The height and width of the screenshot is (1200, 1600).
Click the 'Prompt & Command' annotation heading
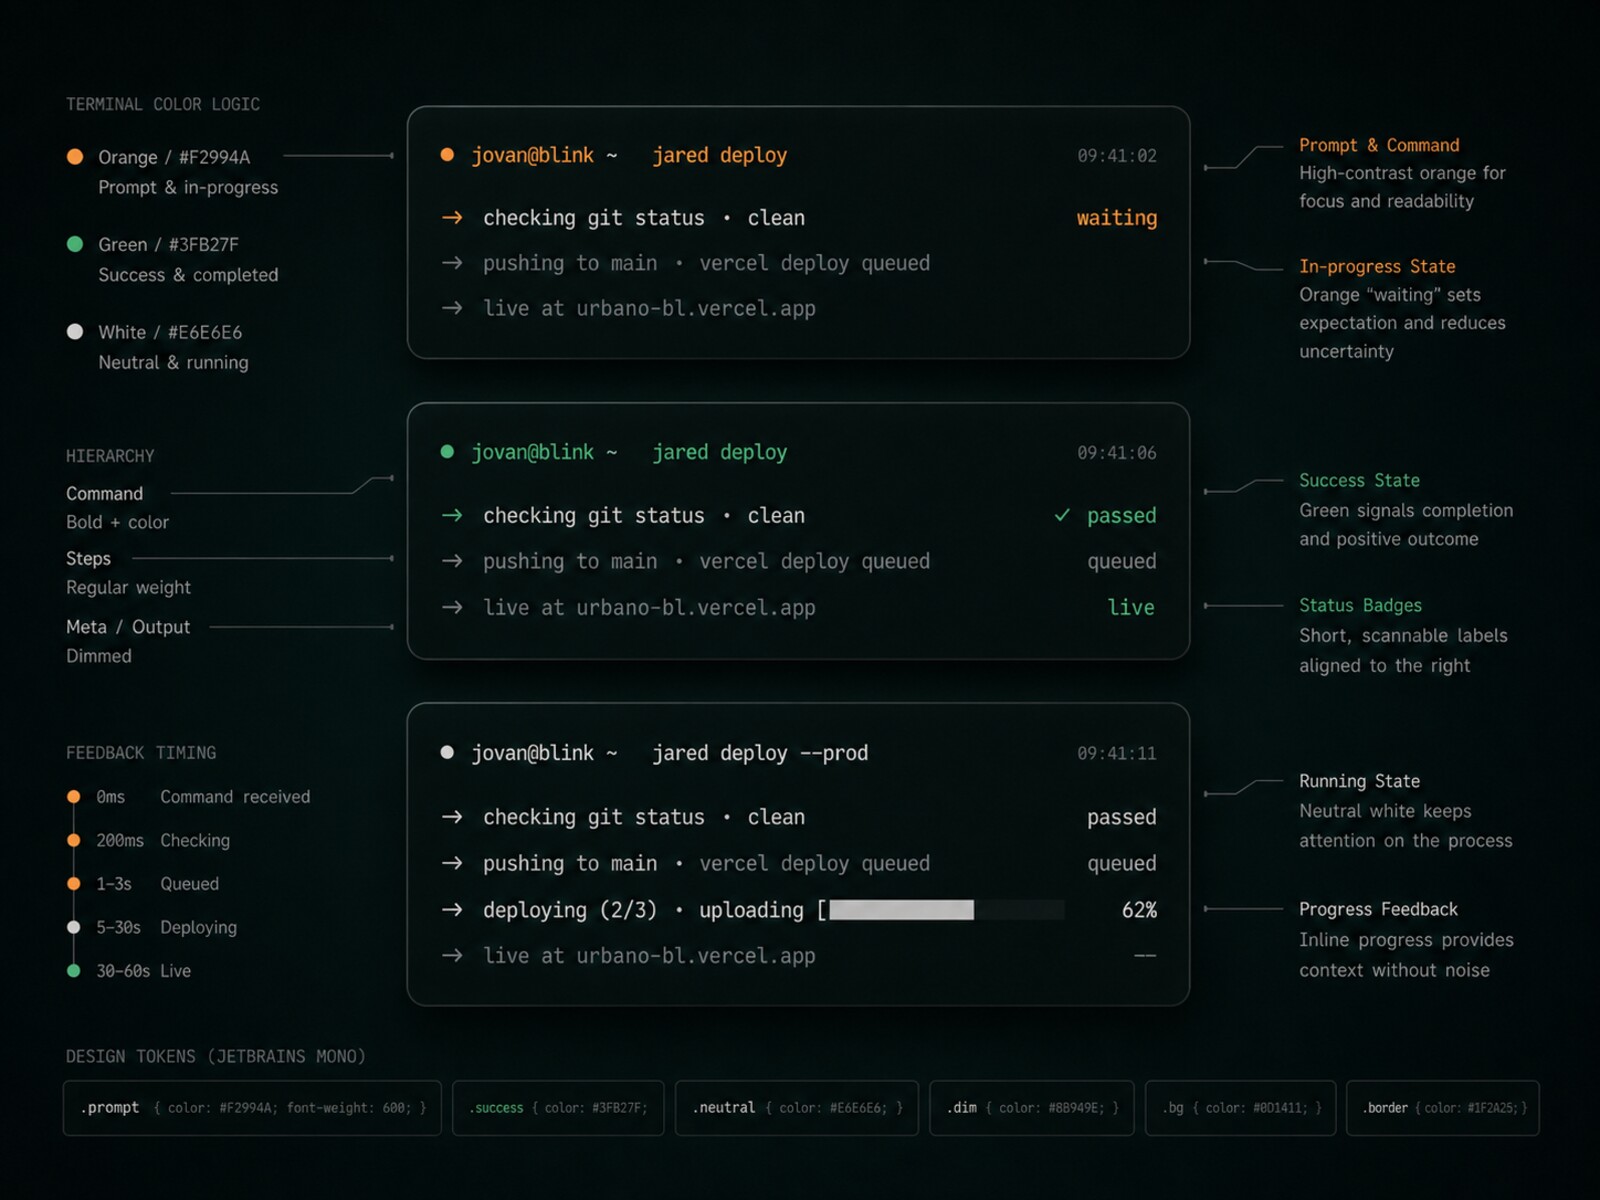[x=1379, y=145]
